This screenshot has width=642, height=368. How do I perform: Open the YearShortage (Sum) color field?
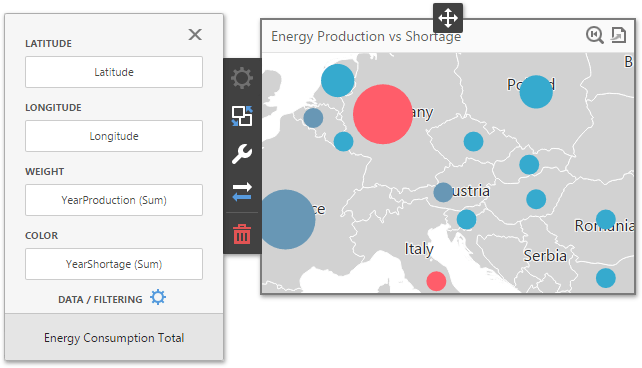point(114,264)
